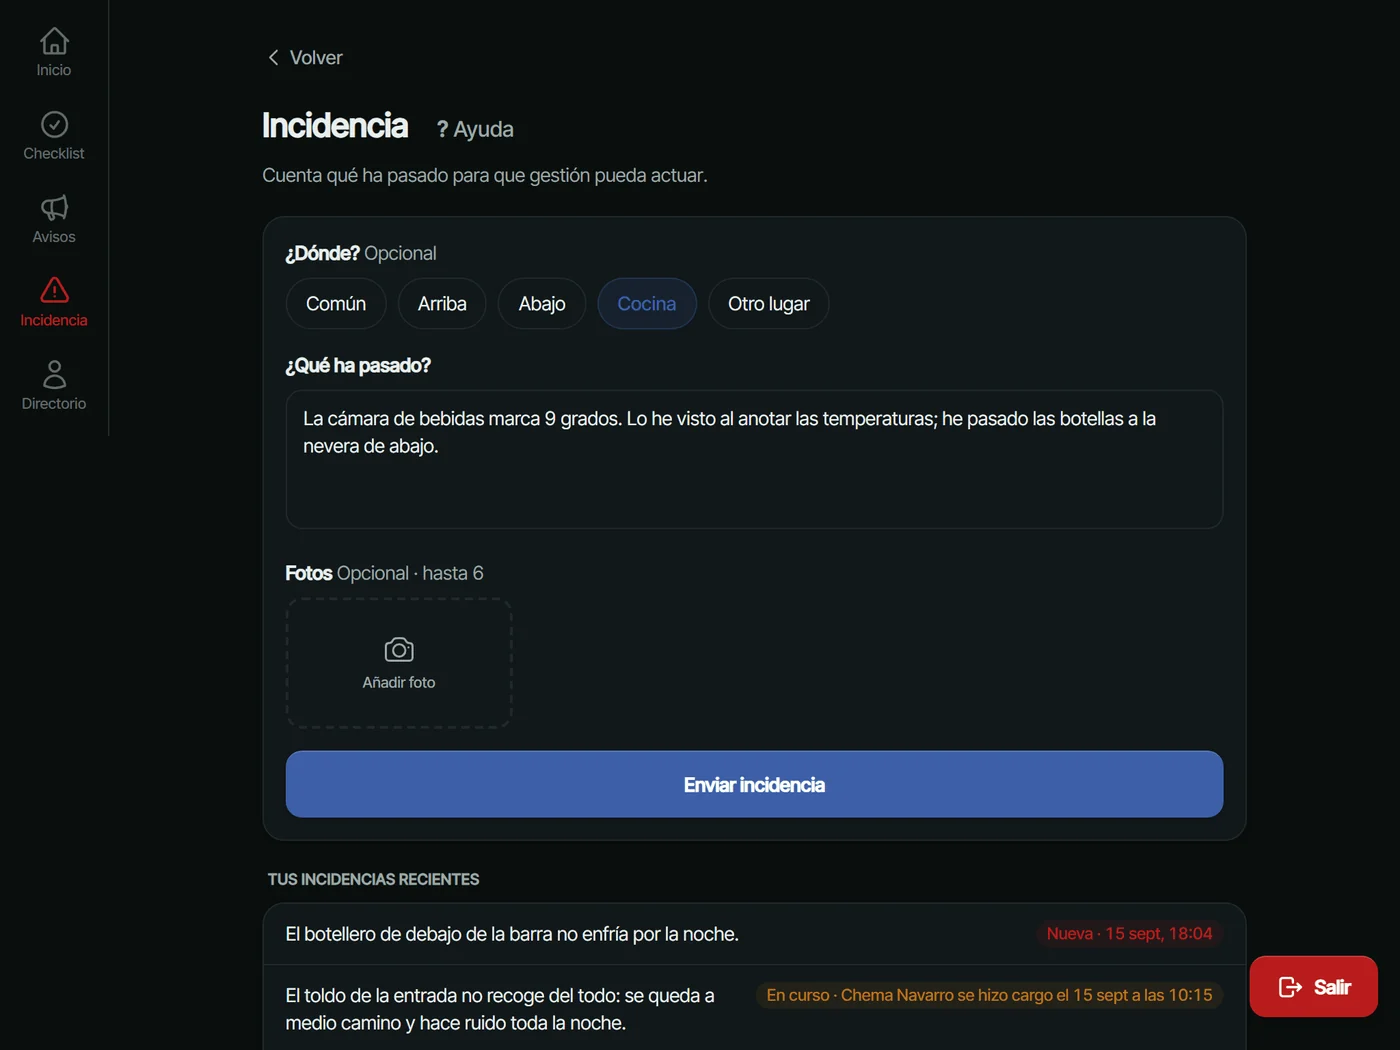Click the Salir text in the logout button
Viewport: 1400px width, 1050px height.
point(1332,987)
